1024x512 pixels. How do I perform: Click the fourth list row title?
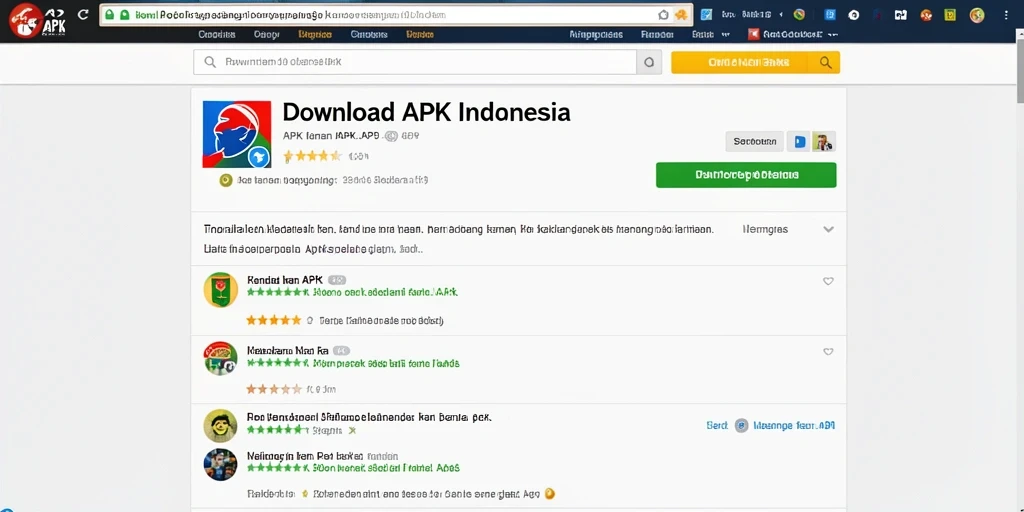click(304, 456)
